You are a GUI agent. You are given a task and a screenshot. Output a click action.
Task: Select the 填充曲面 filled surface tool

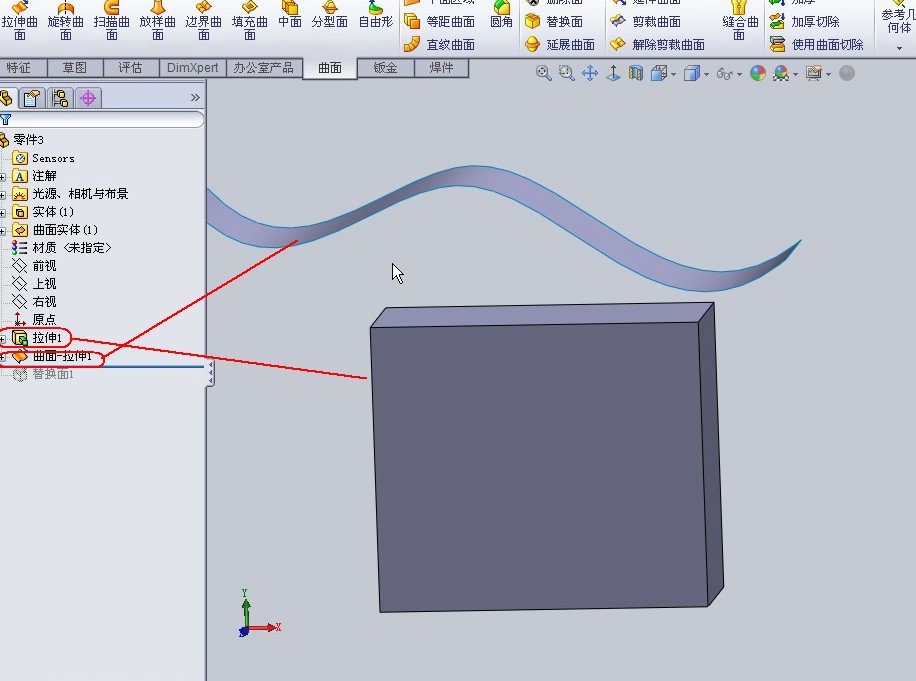pos(249,20)
